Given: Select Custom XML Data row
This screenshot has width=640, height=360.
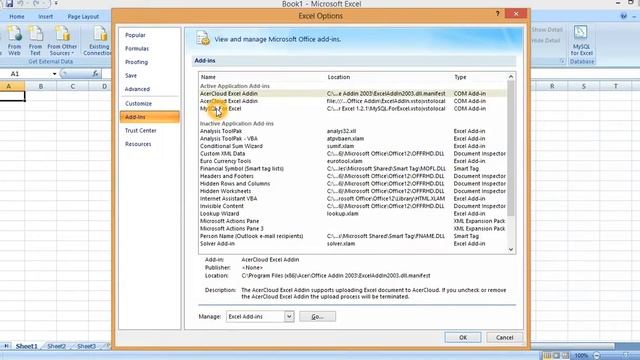Looking at the screenshot, I should pyautogui.click(x=353, y=153).
